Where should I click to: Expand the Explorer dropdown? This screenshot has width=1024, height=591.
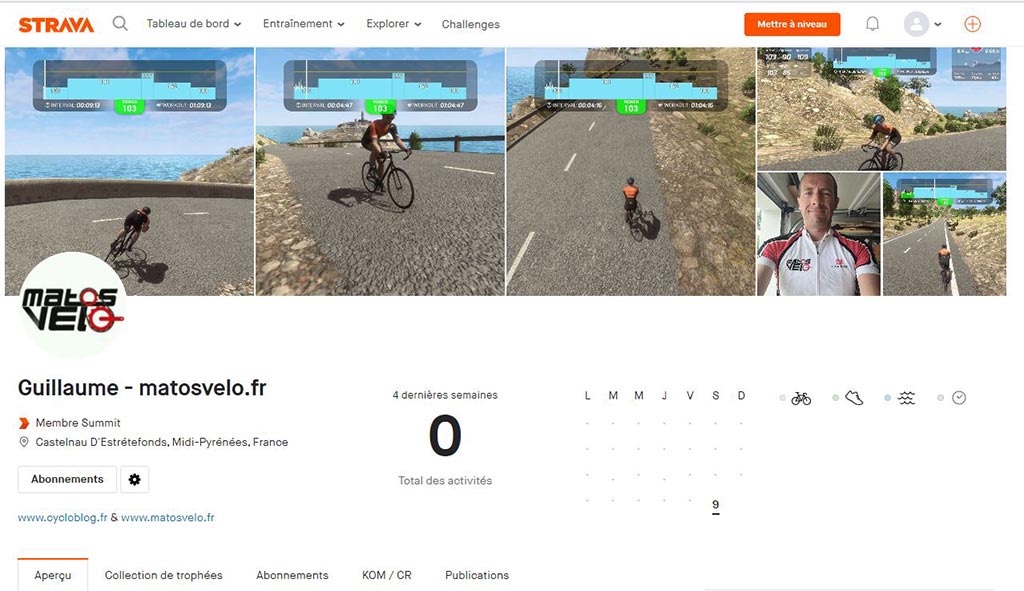[x=394, y=24]
